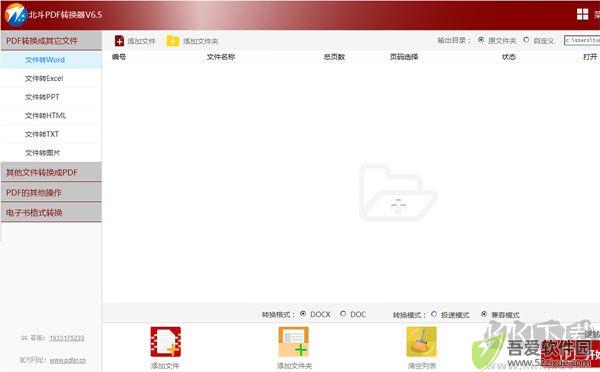
Task: Select 文件转Excel in sidebar
Action: [x=51, y=78]
